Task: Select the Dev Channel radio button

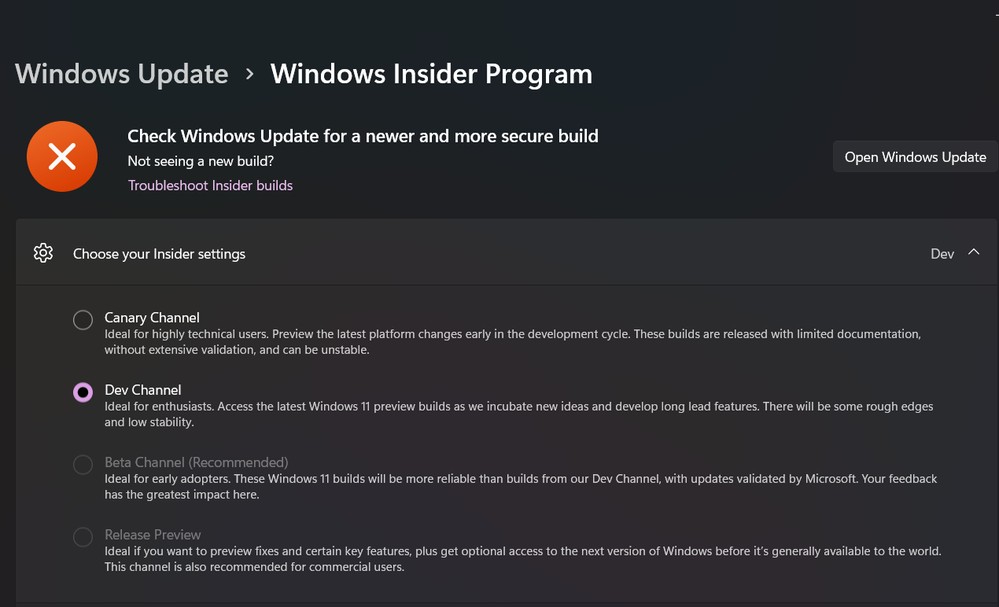Action: [82, 391]
